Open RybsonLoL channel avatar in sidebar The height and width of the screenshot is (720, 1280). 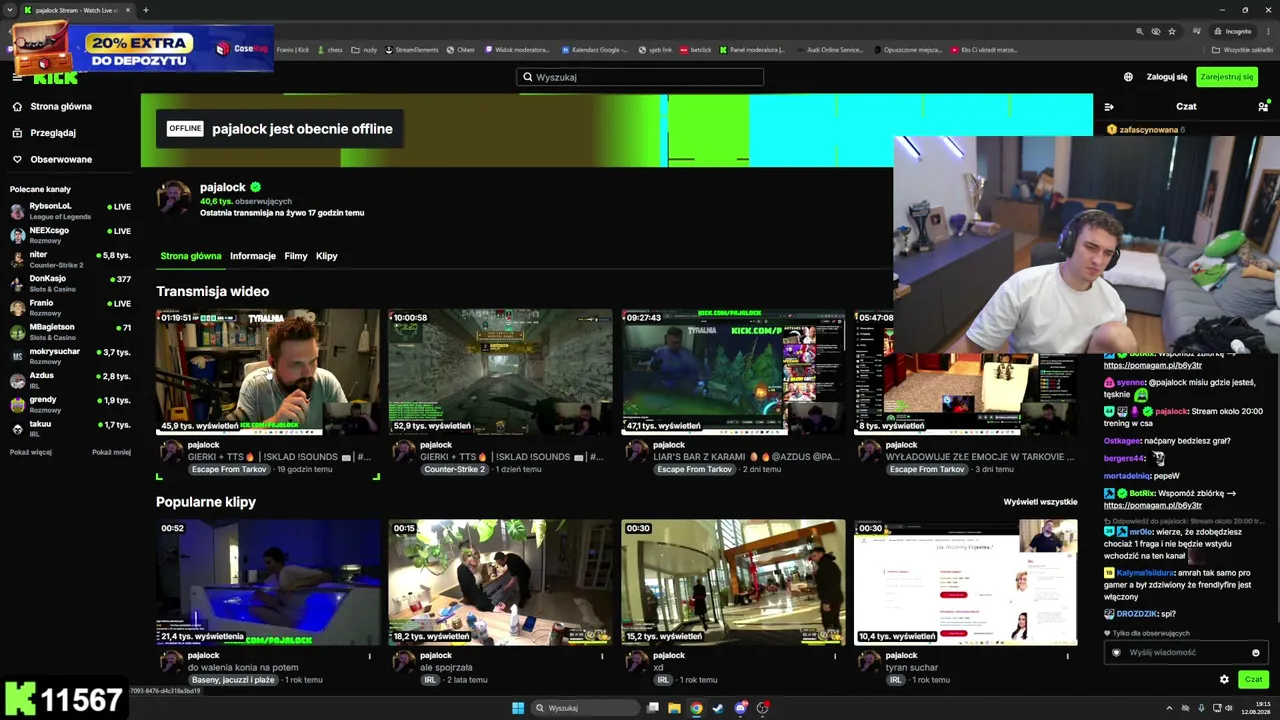(x=17, y=211)
